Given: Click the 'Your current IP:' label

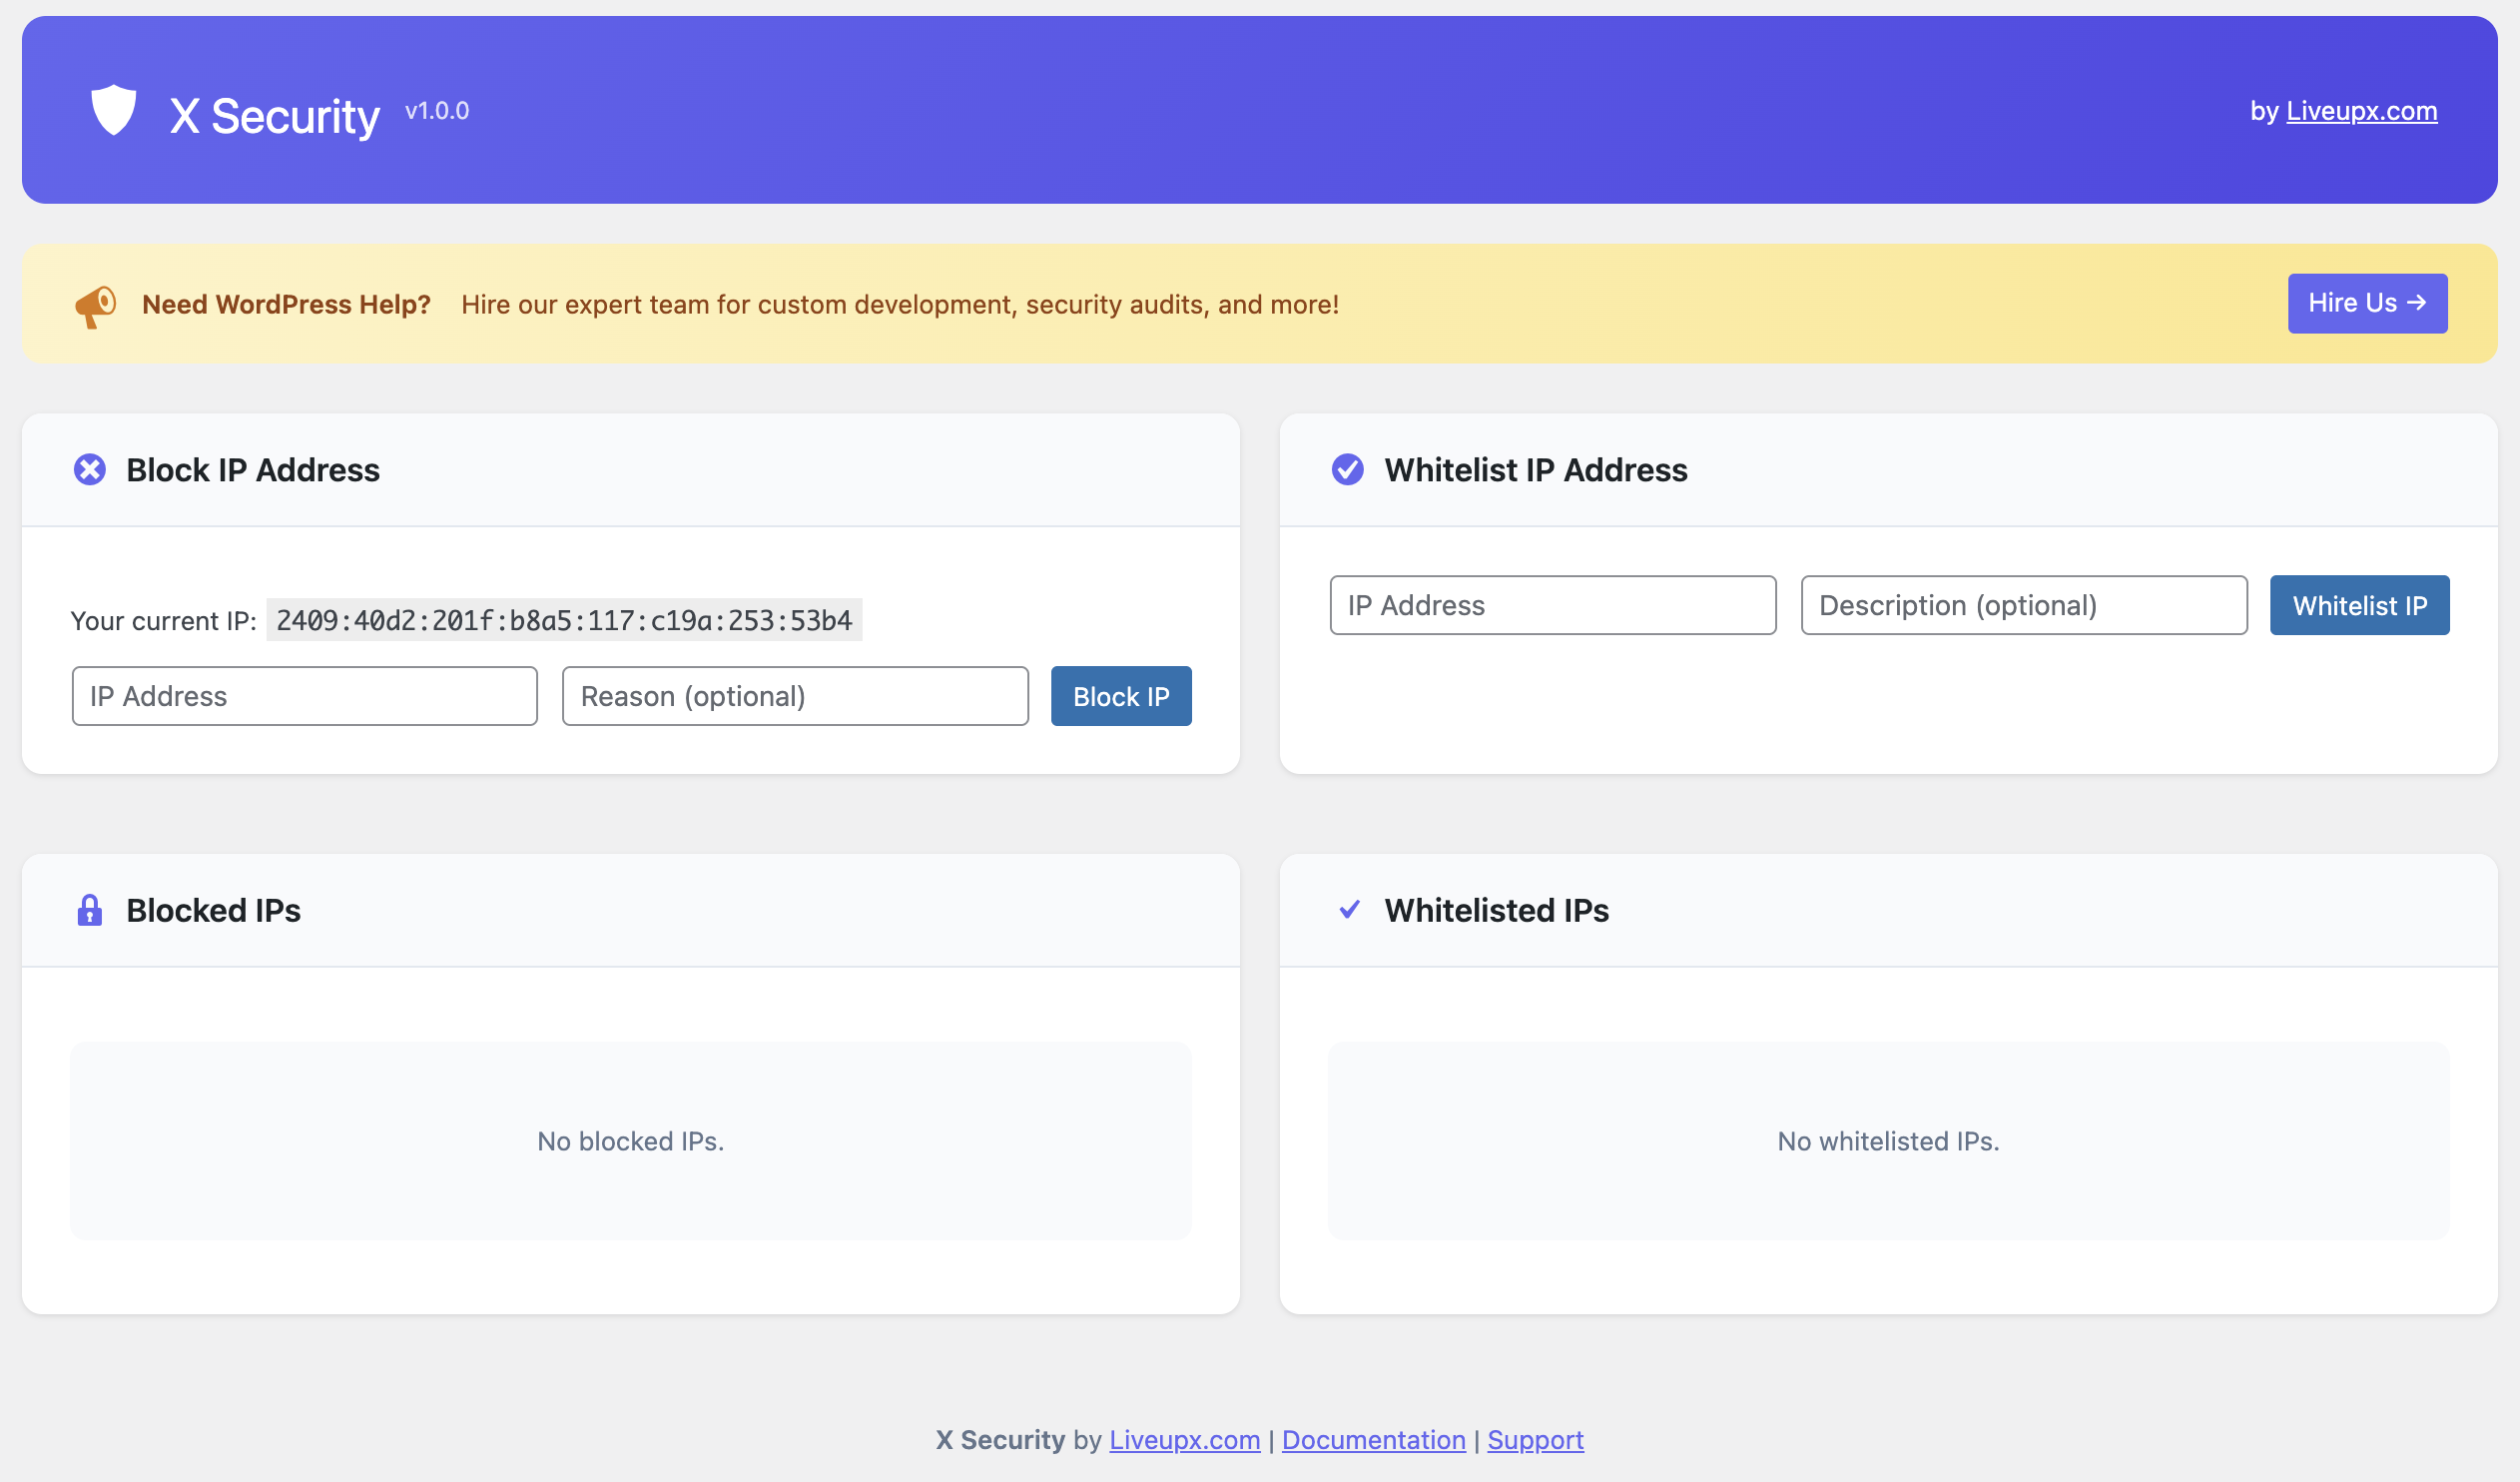Looking at the screenshot, I should pyautogui.click(x=164, y=621).
